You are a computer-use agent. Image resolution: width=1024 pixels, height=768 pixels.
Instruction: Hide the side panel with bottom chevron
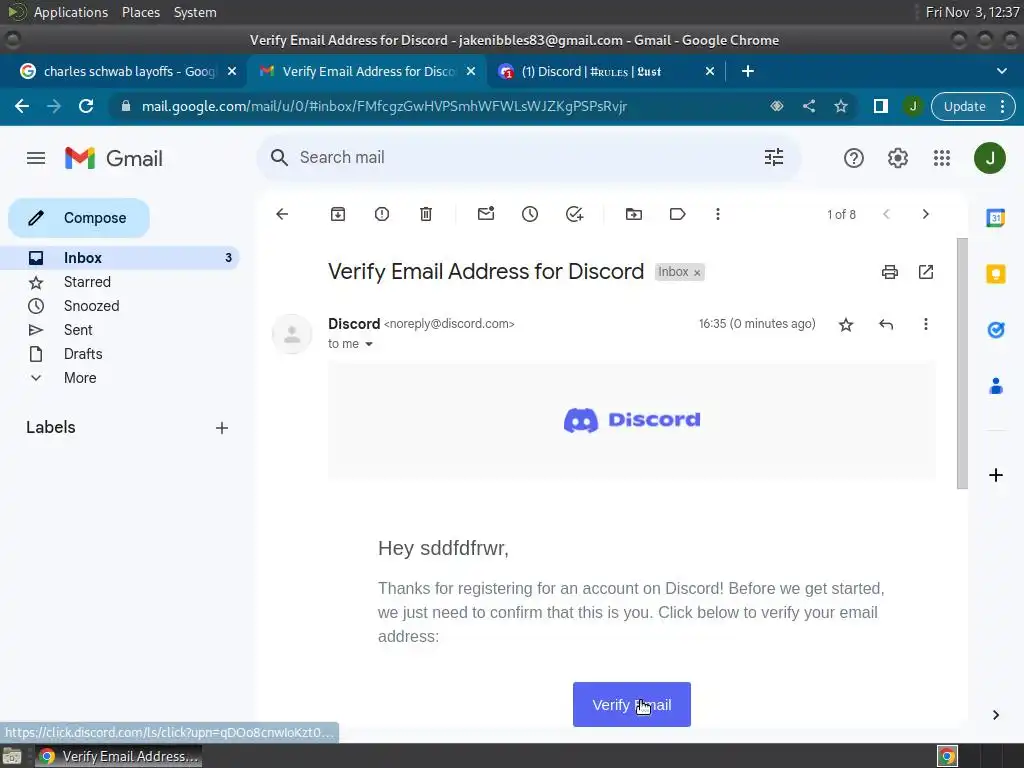(x=995, y=715)
